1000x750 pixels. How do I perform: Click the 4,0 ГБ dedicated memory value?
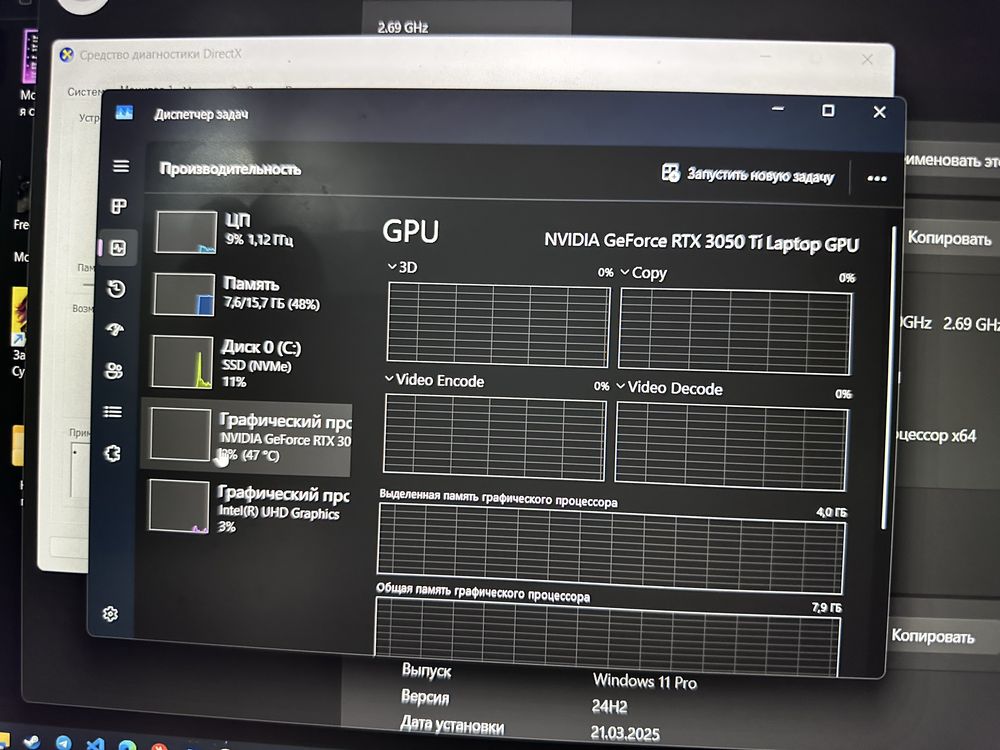(832, 512)
